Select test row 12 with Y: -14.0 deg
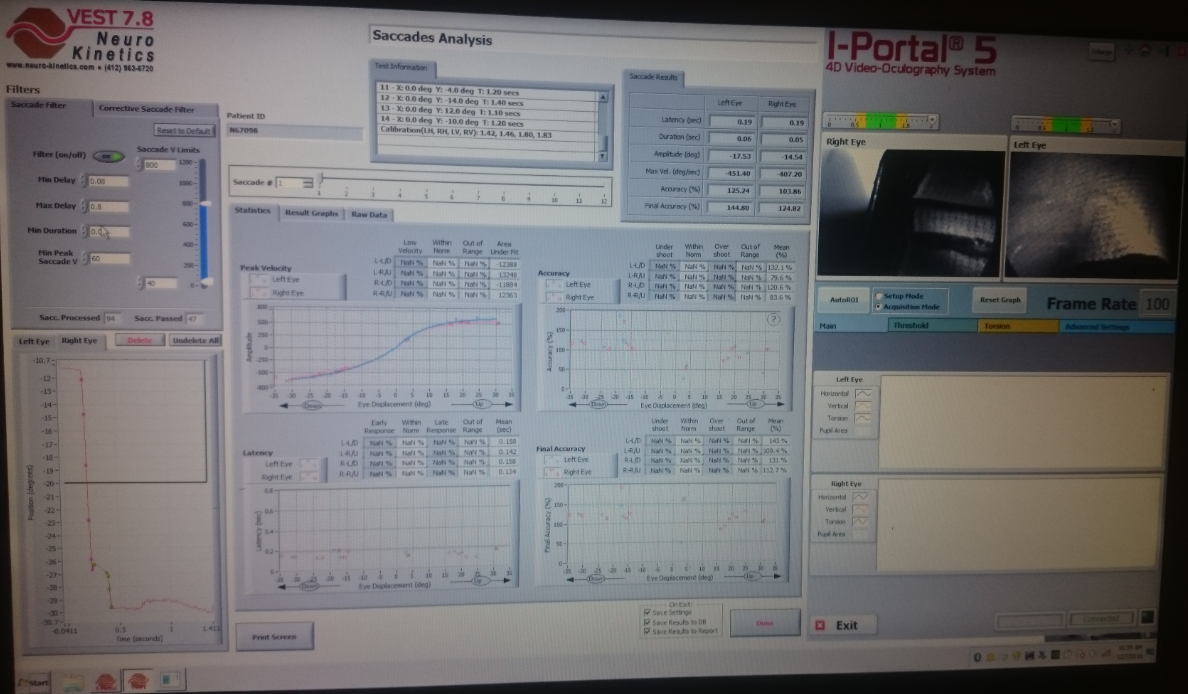Image resolution: width=1188 pixels, height=694 pixels. tap(487, 101)
